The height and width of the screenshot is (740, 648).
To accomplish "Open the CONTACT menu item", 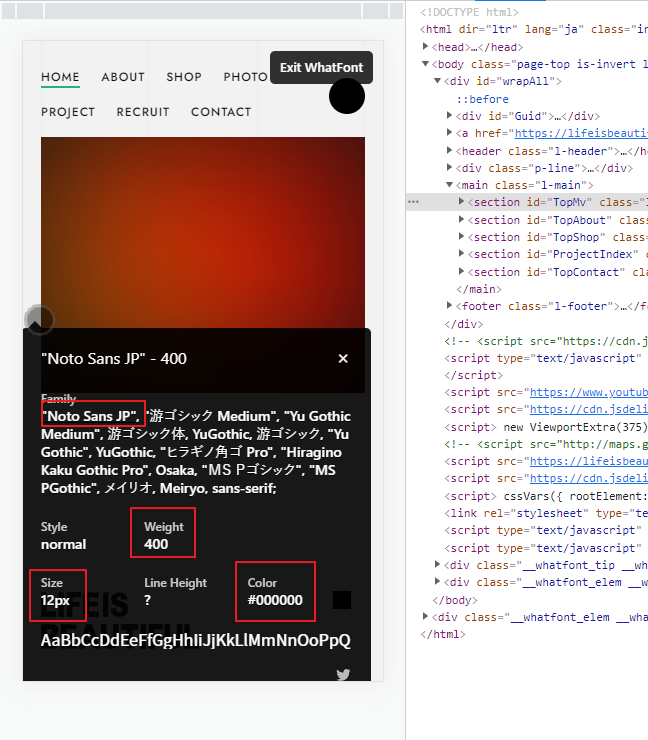I will click(221, 112).
